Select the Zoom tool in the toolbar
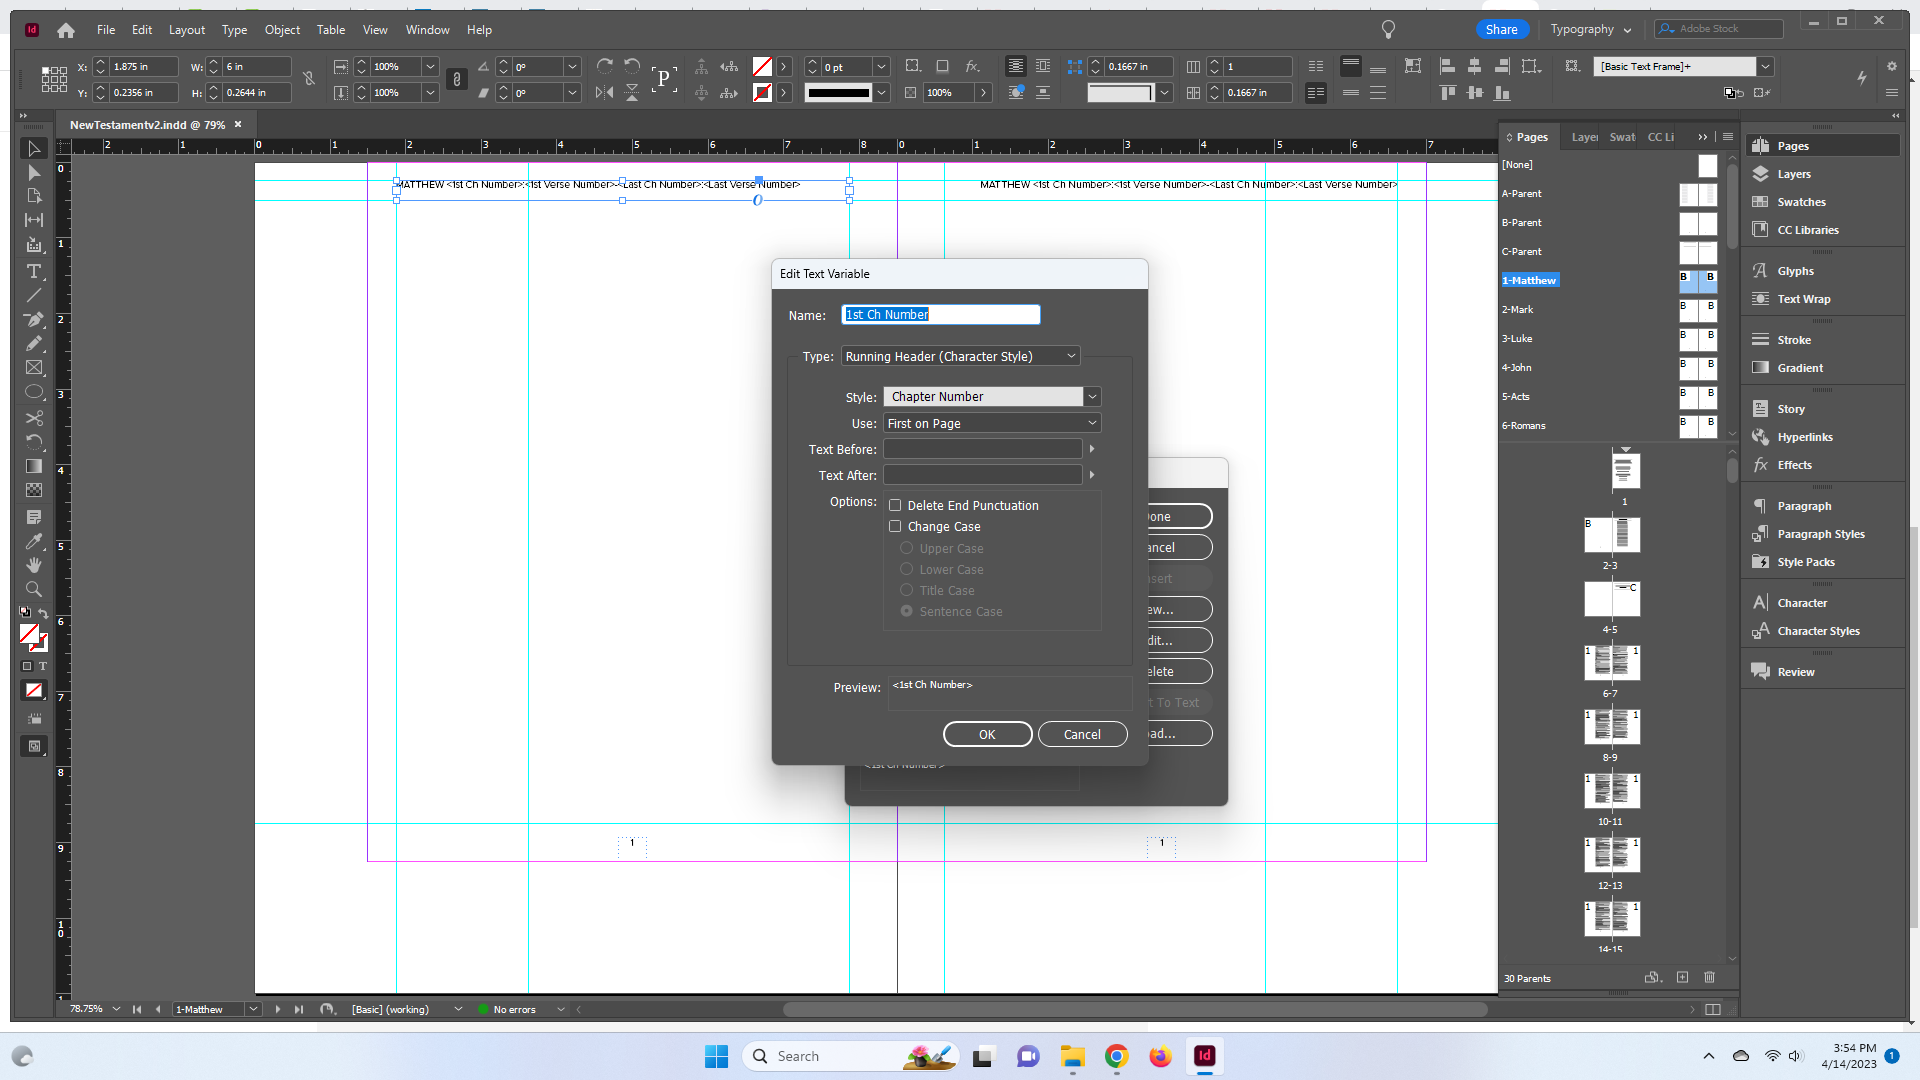The height and width of the screenshot is (1080, 1920). pyautogui.click(x=34, y=589)
